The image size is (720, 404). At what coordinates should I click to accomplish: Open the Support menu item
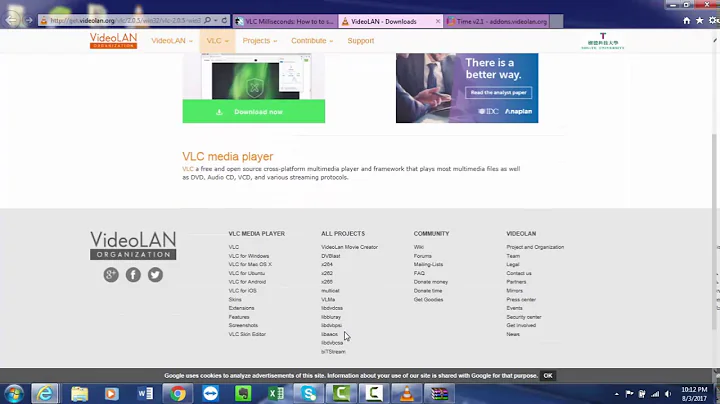coord(360,40)
